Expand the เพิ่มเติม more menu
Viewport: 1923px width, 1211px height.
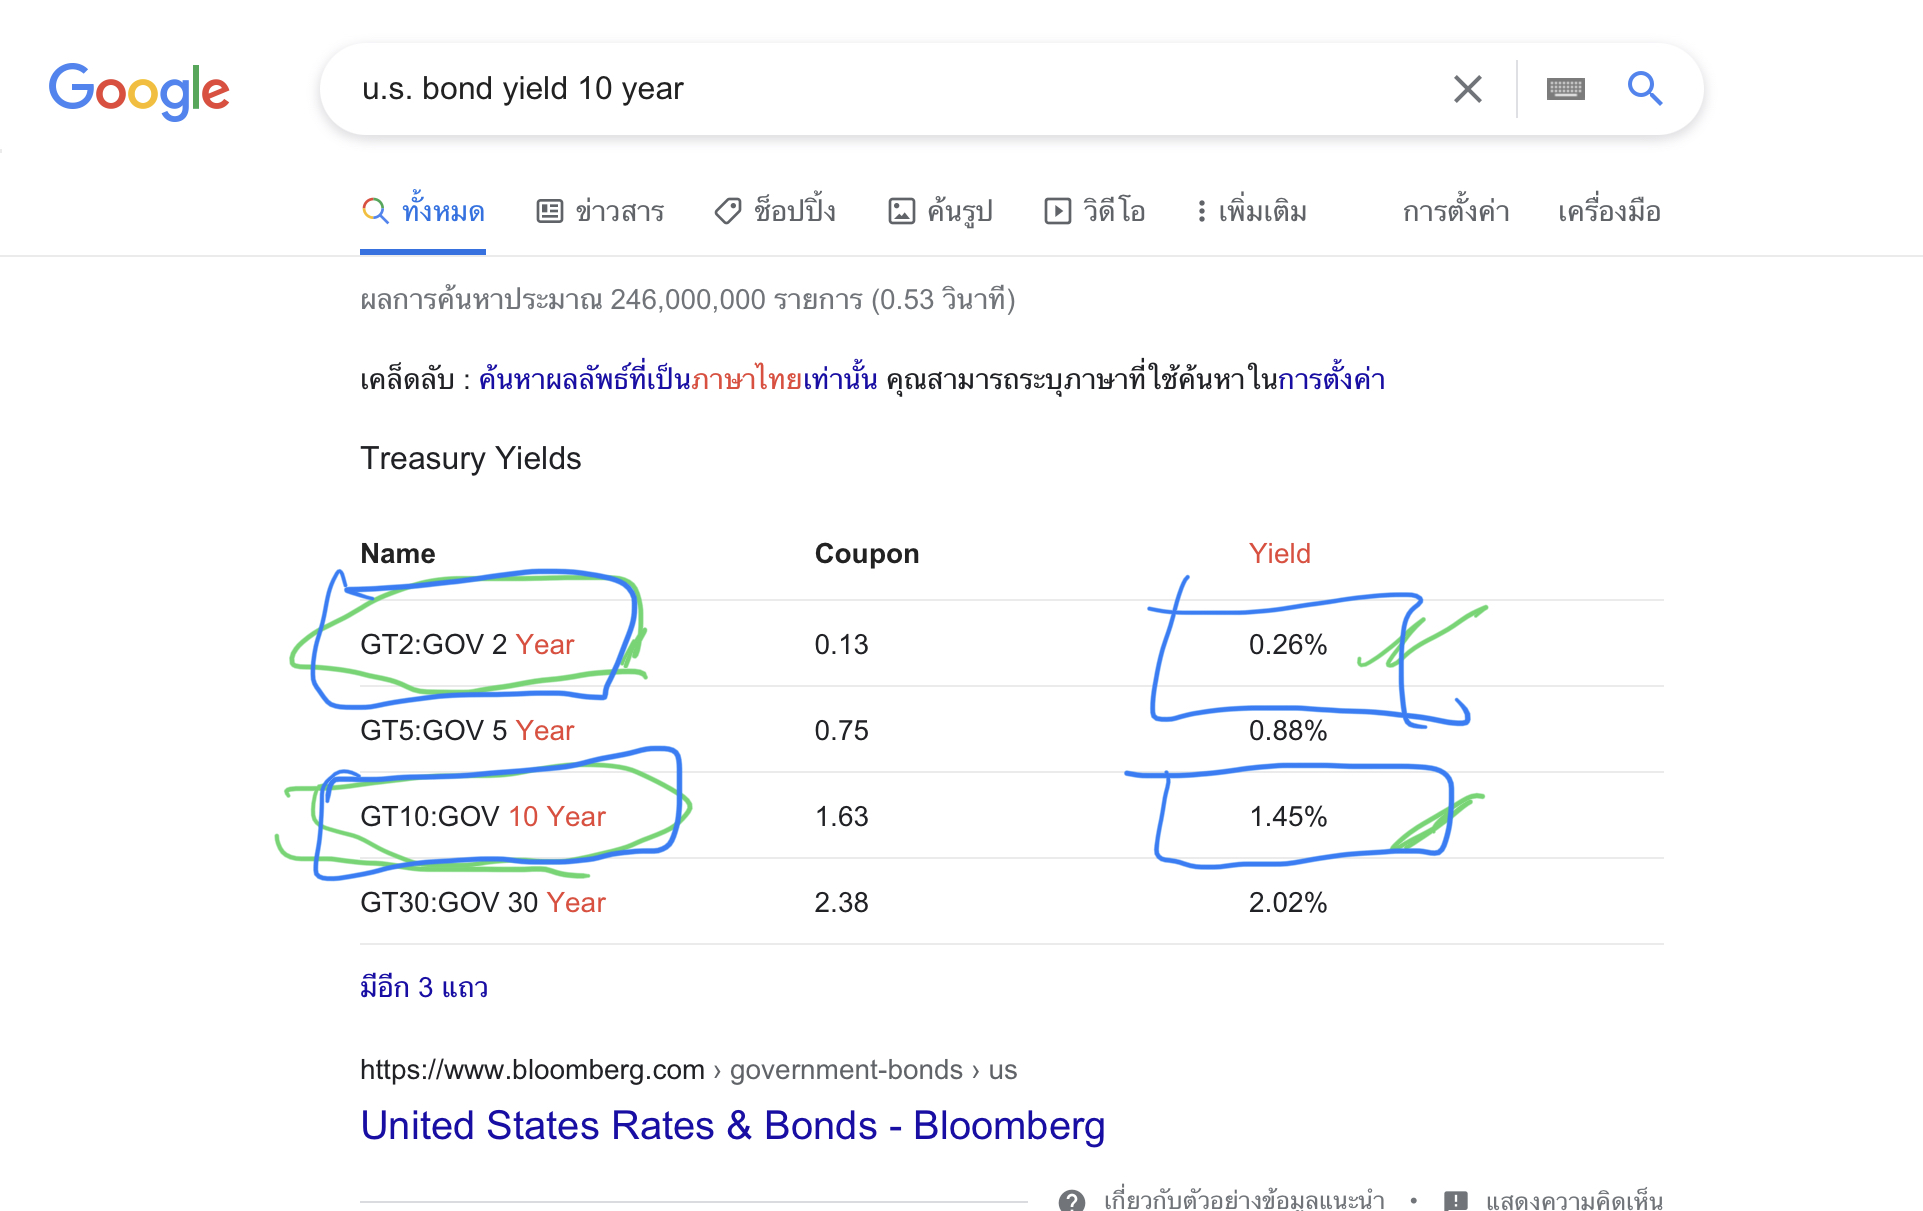tap(1252, 211)
